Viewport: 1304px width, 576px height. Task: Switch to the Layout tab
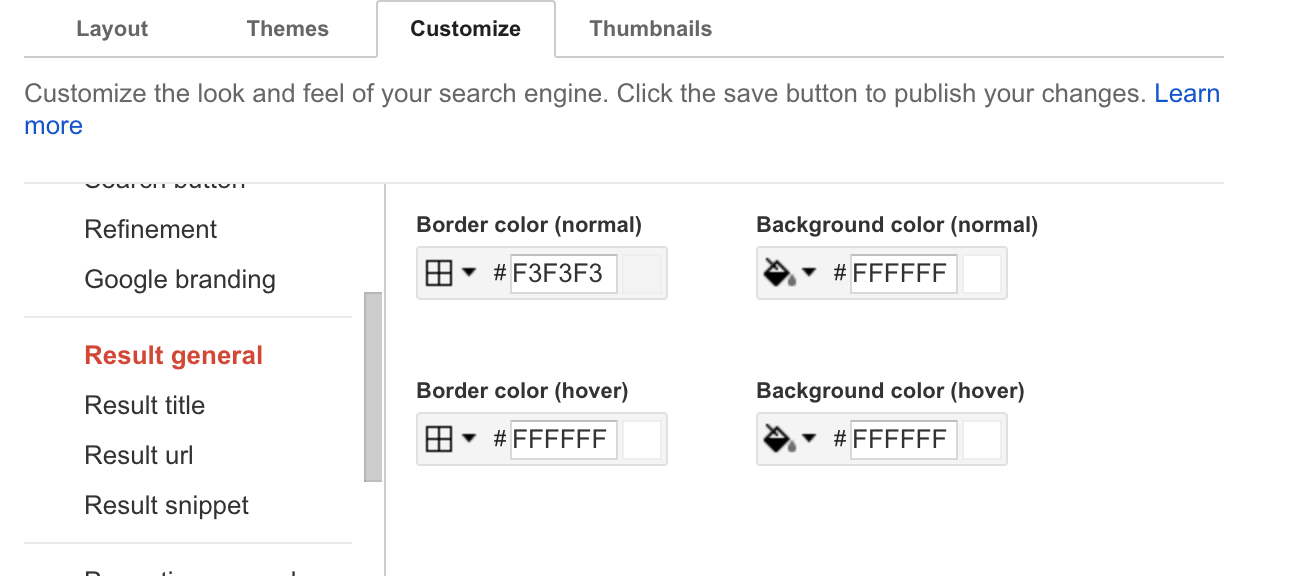(112, 29)
